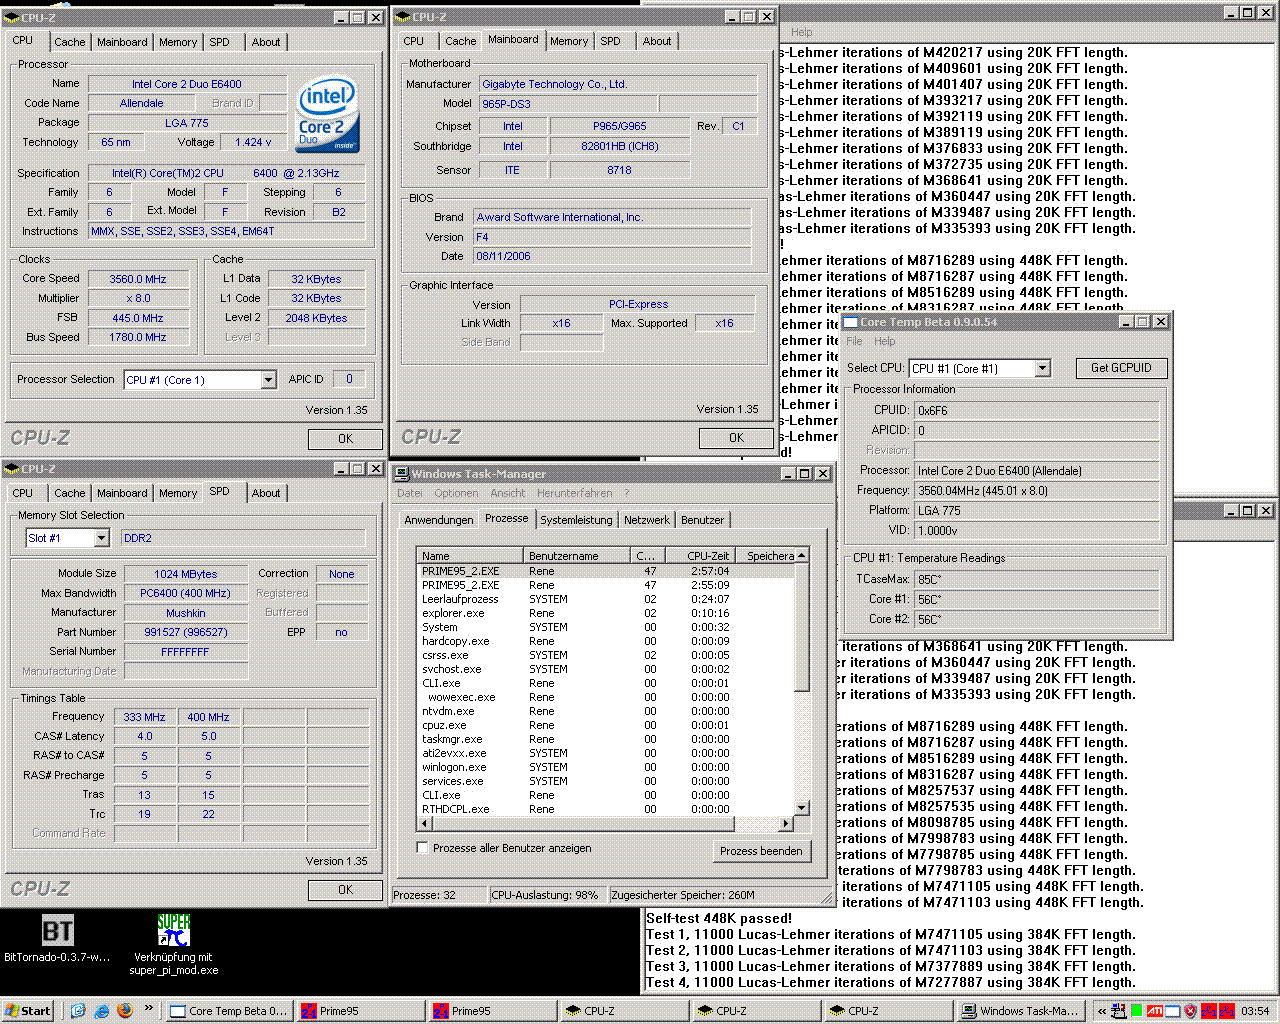This screenshot has height=1024, width=1280.
Task: Click Get GCPUID button
Action: [1121, 368]
